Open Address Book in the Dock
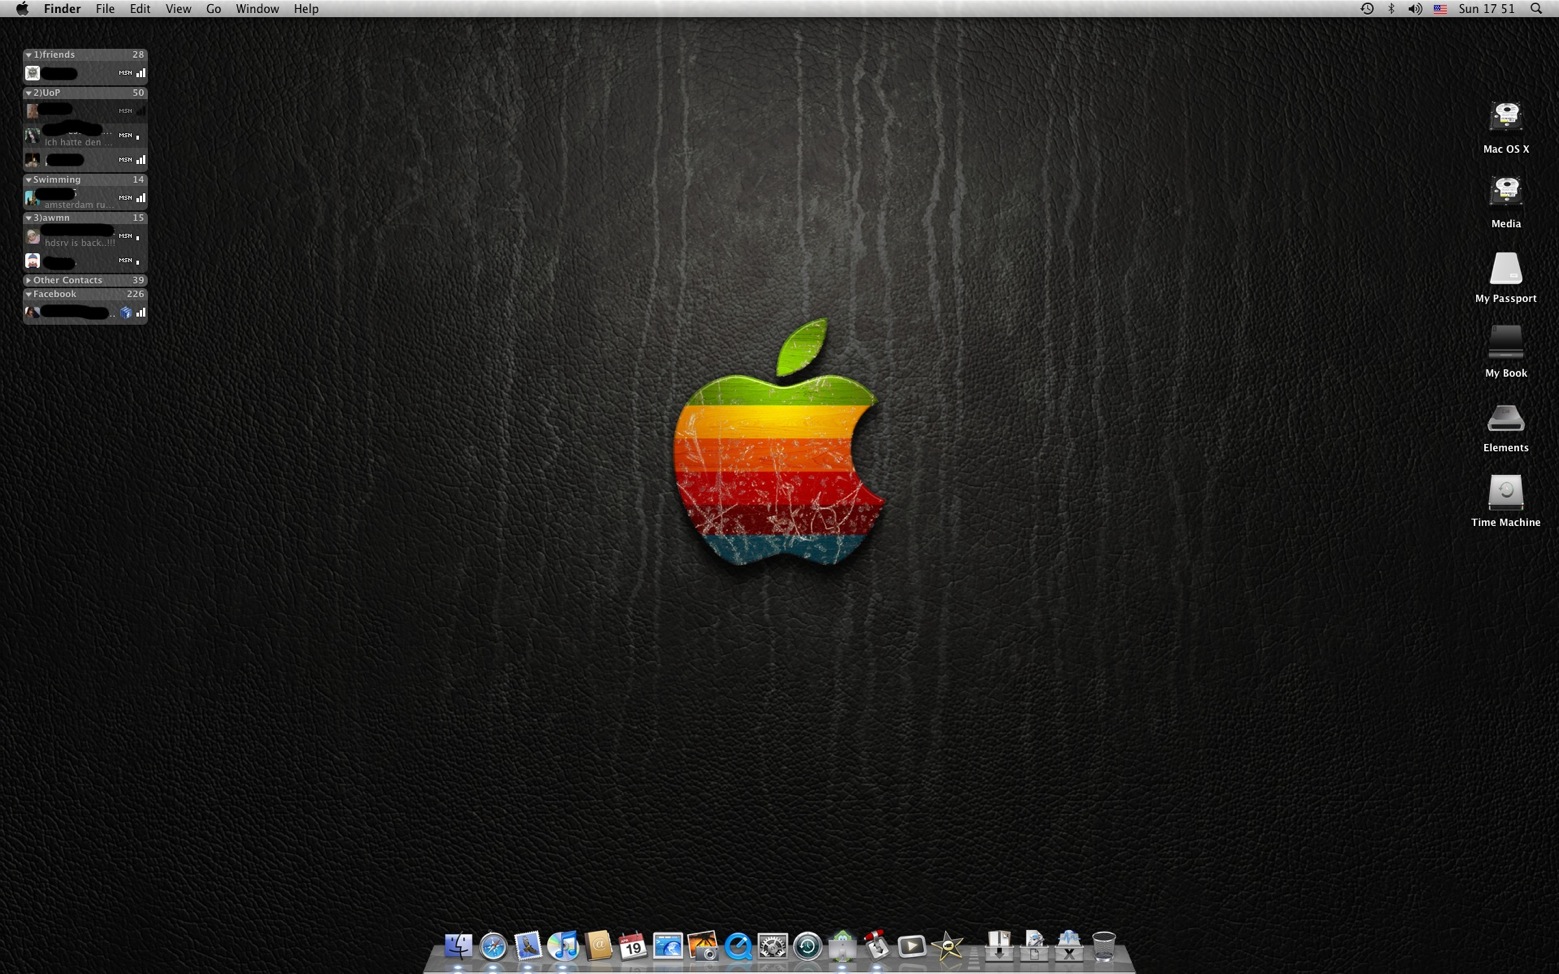 click(598, 945)
